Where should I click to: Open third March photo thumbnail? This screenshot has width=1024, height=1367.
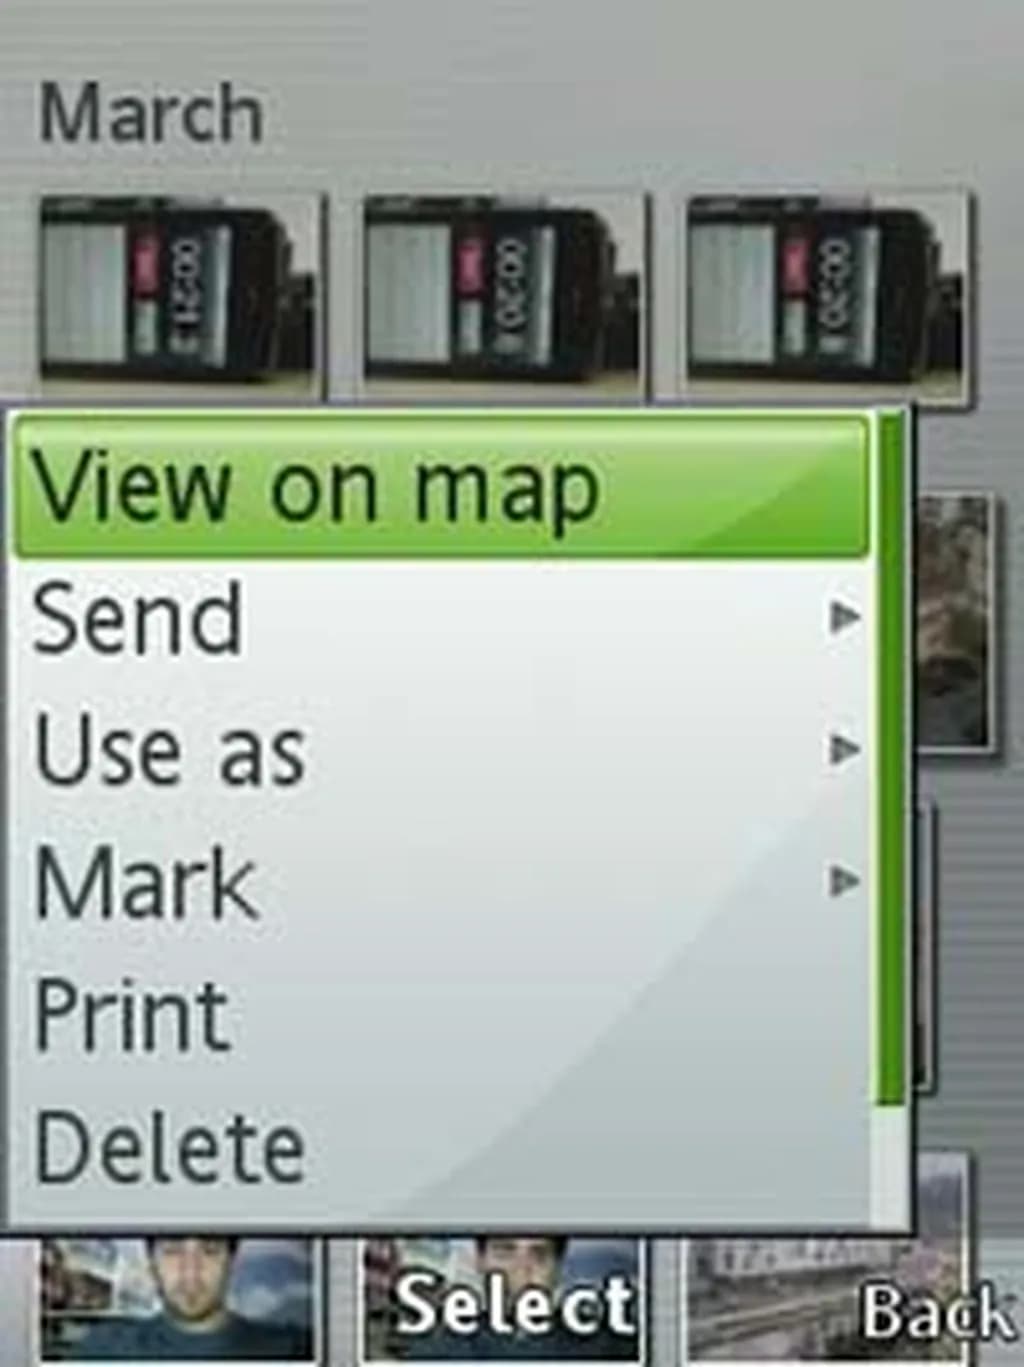[827, 296]
